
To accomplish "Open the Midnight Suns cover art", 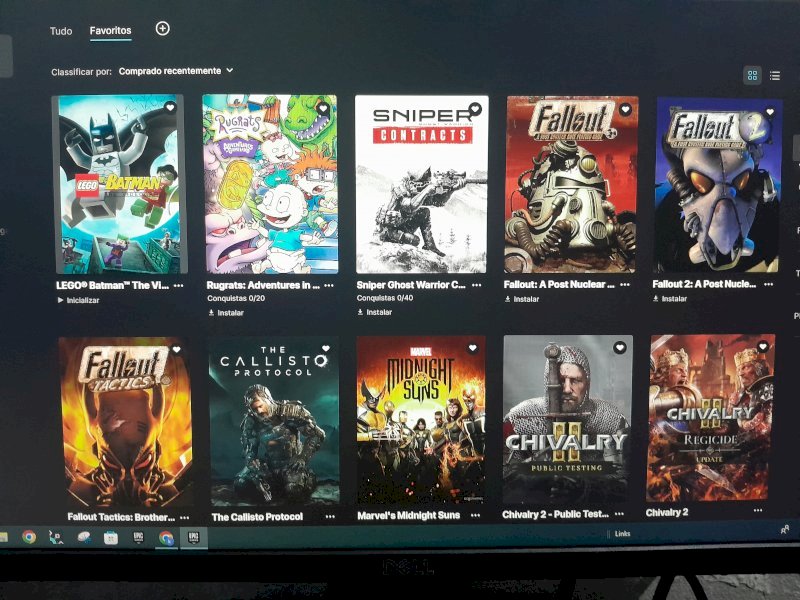I will [421, 420].
